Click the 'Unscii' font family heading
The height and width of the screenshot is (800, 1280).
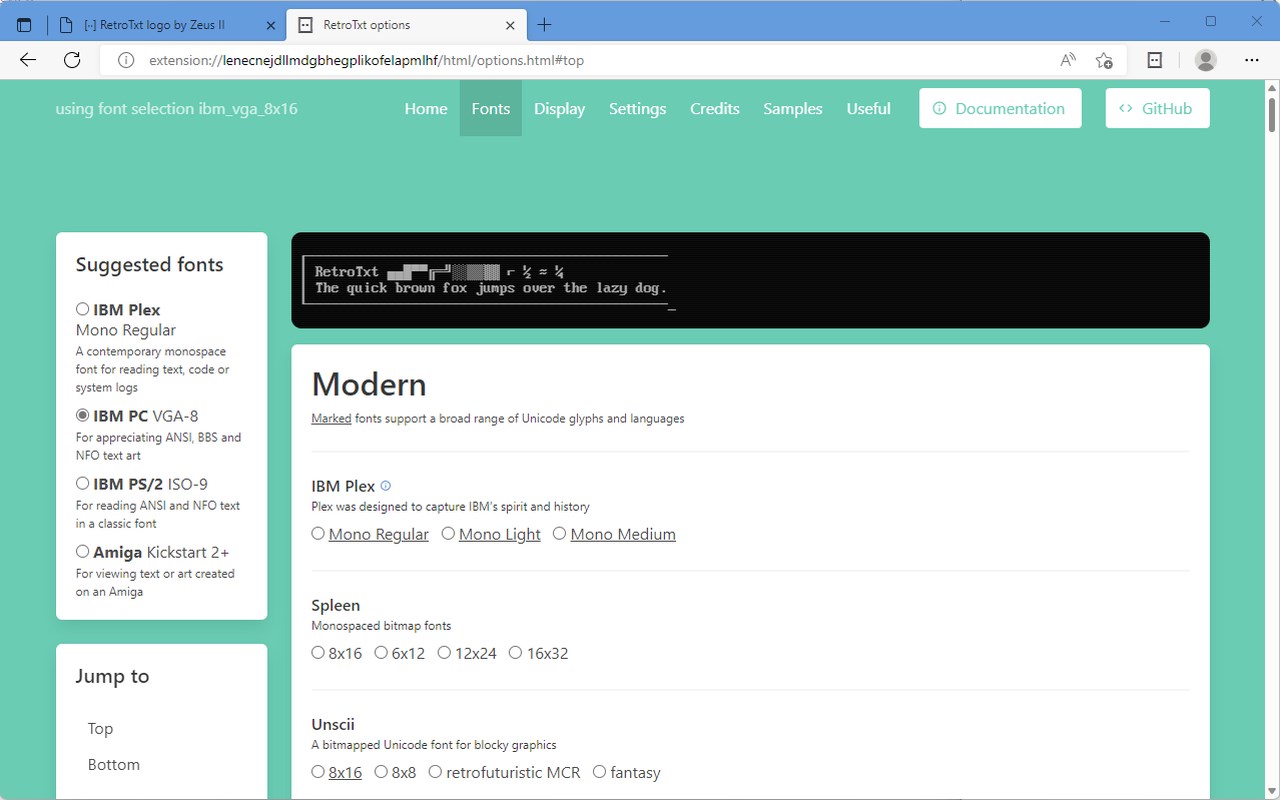[x=333, y=724]
